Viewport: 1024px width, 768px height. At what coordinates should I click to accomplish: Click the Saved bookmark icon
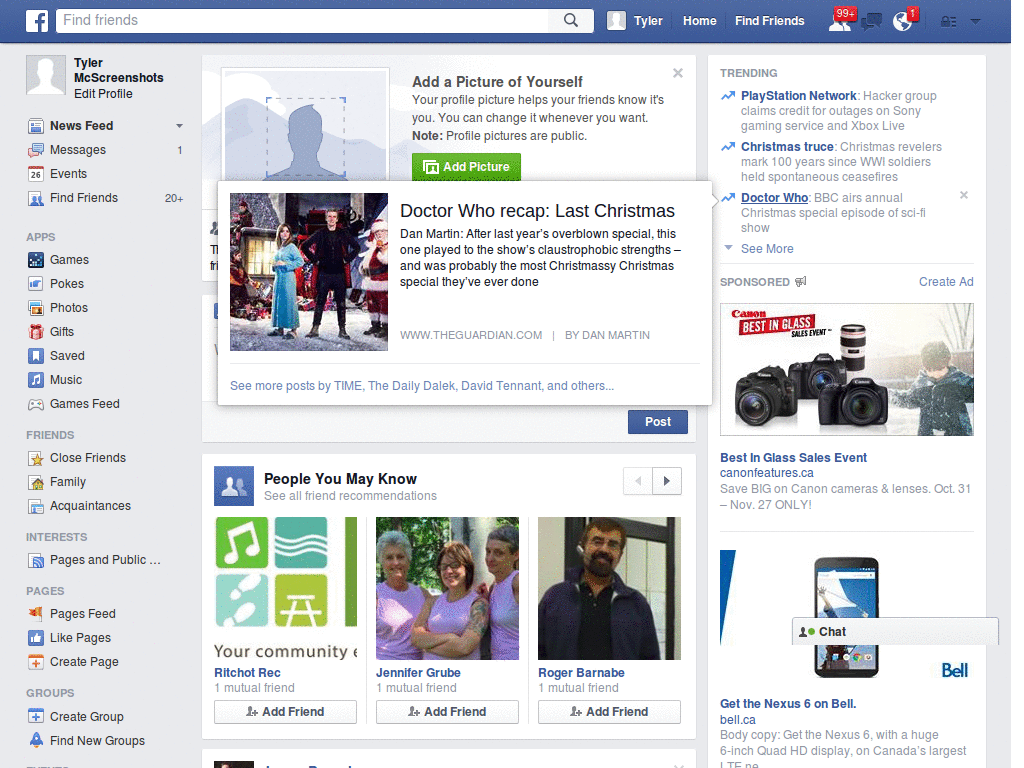[x=36, y=356]
